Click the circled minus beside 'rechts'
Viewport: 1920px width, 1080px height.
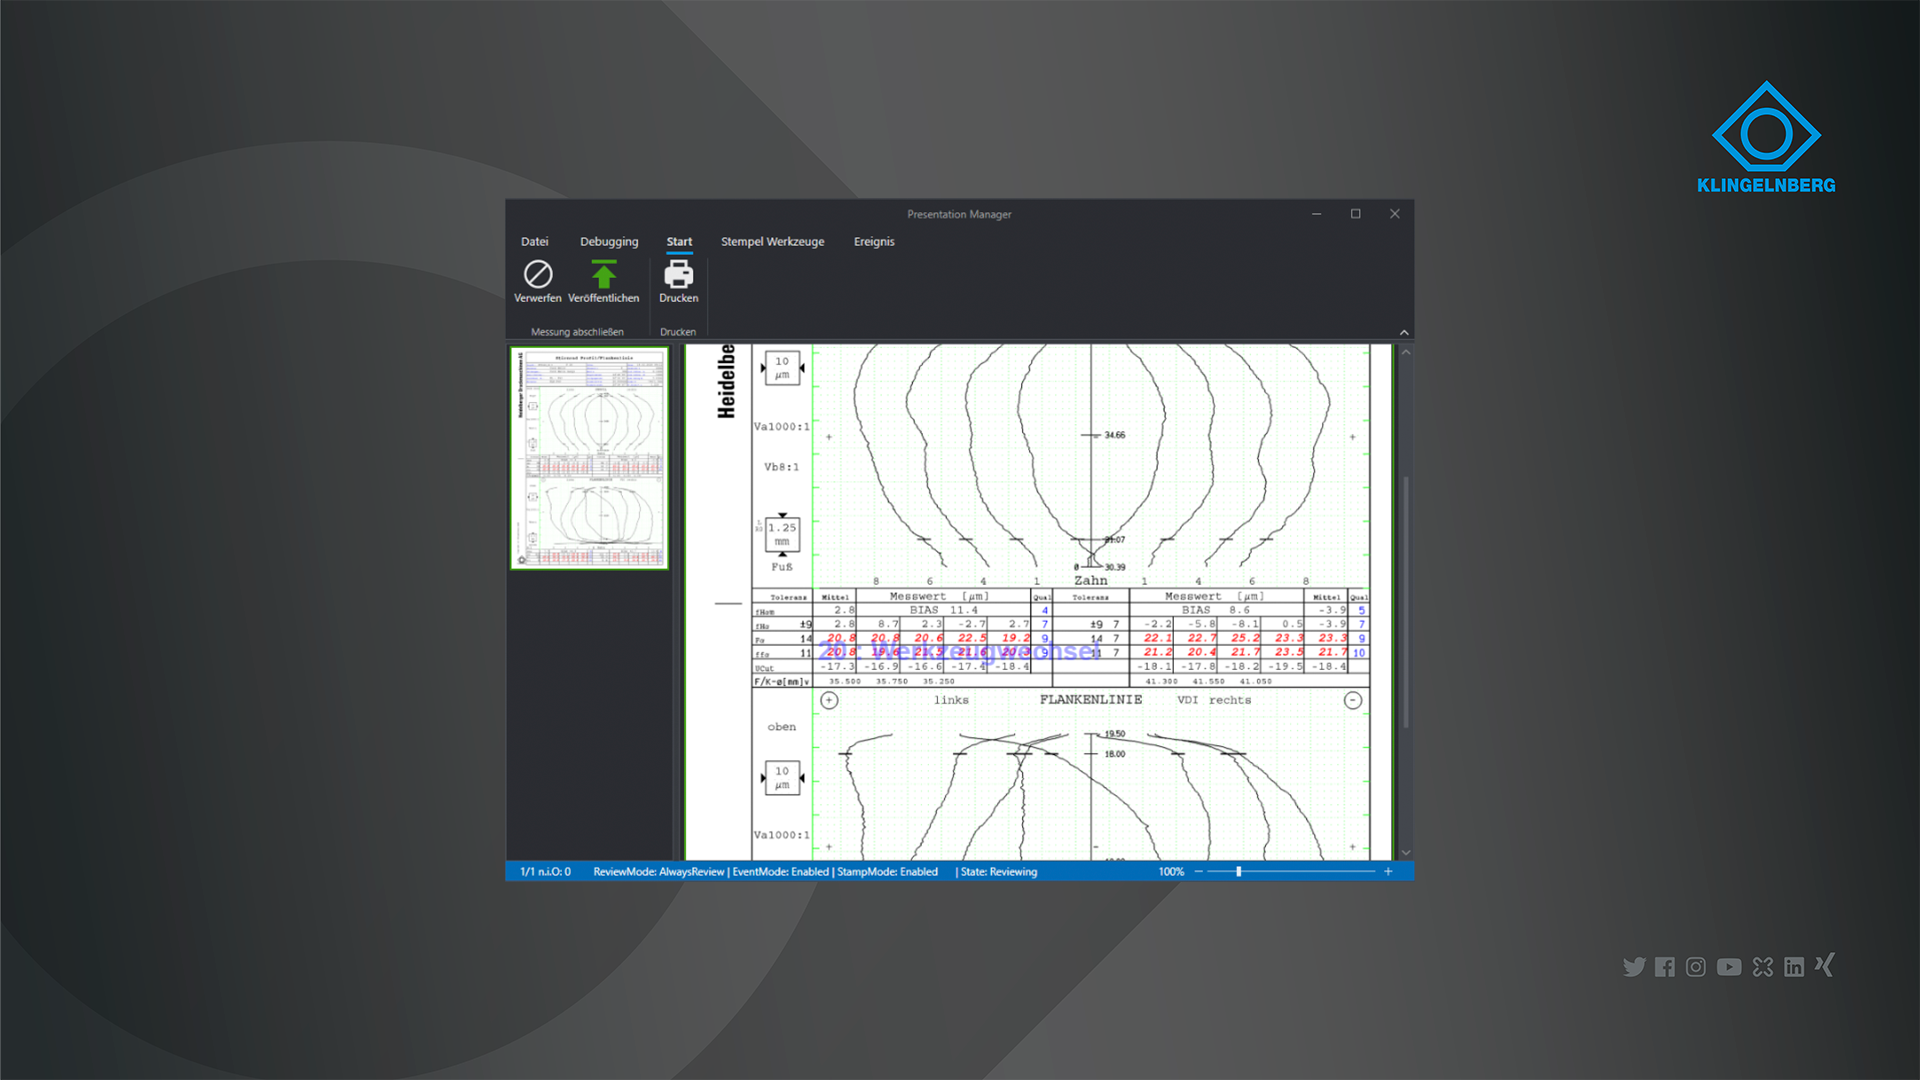point(1353,700)
